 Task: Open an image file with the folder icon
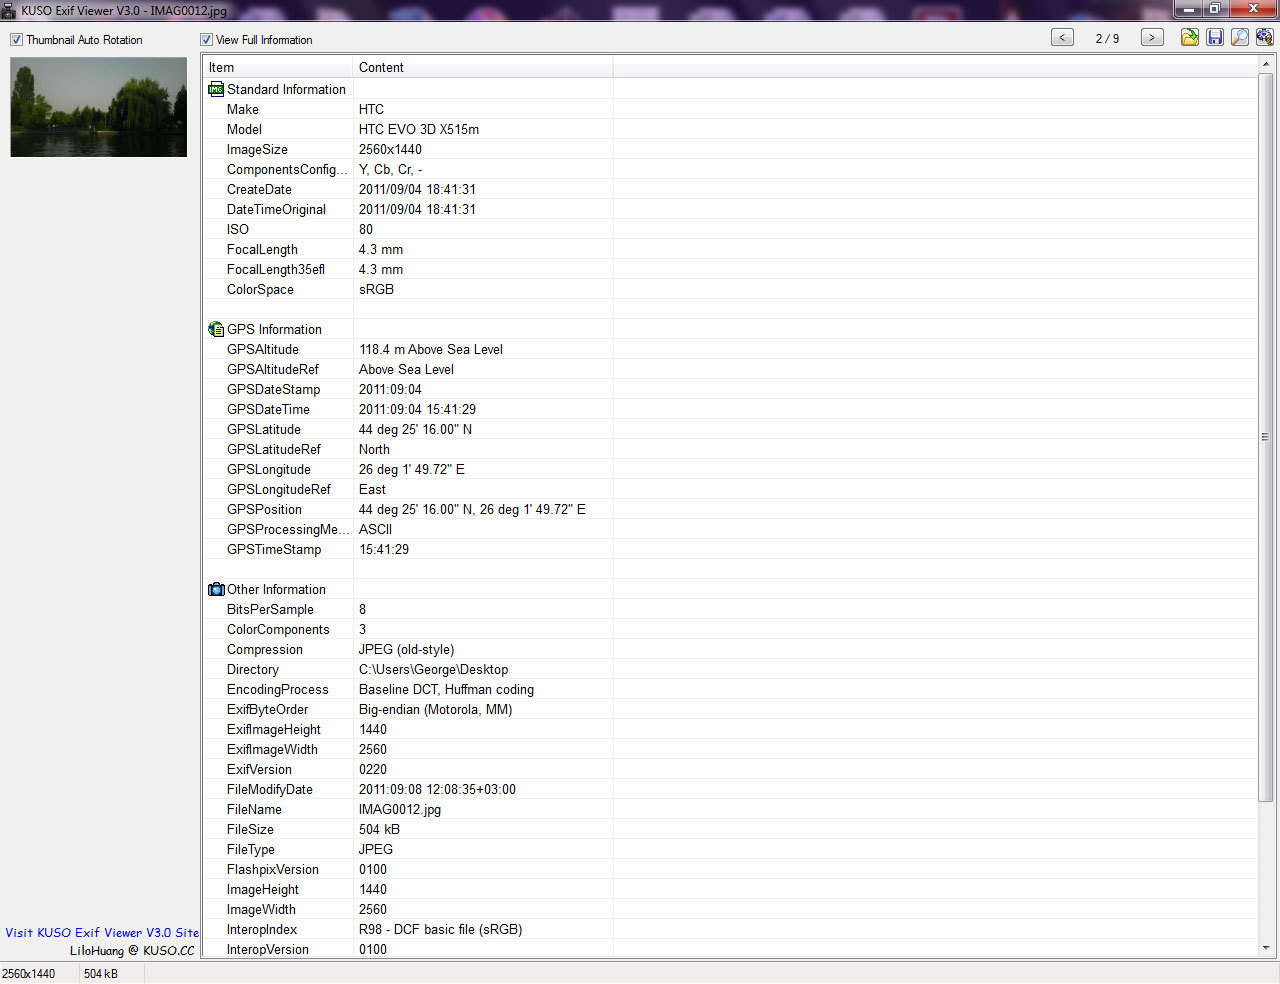1190,37
